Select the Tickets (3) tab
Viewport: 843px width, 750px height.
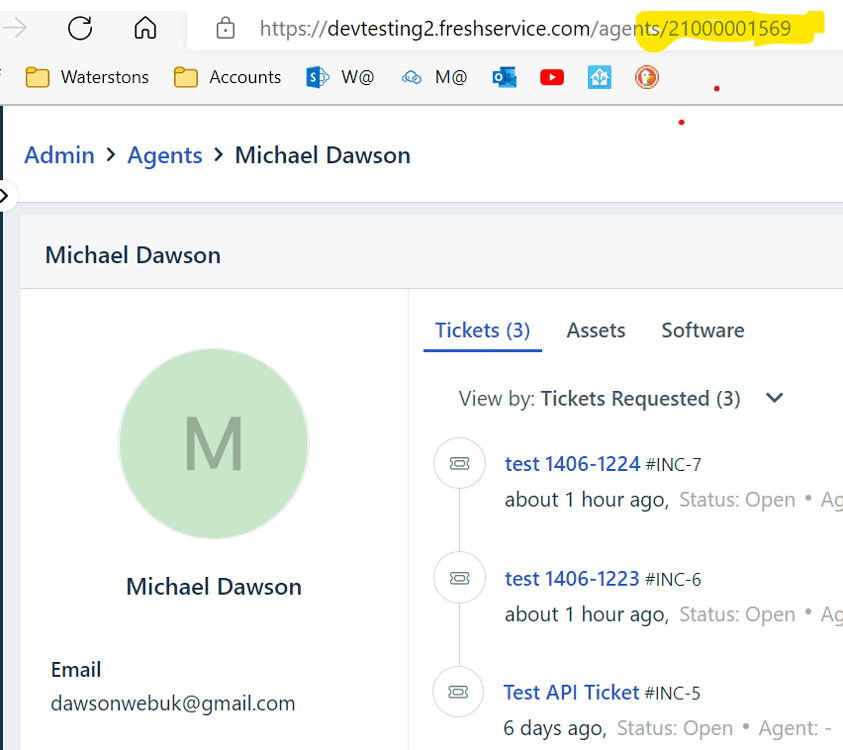(482, 330)
